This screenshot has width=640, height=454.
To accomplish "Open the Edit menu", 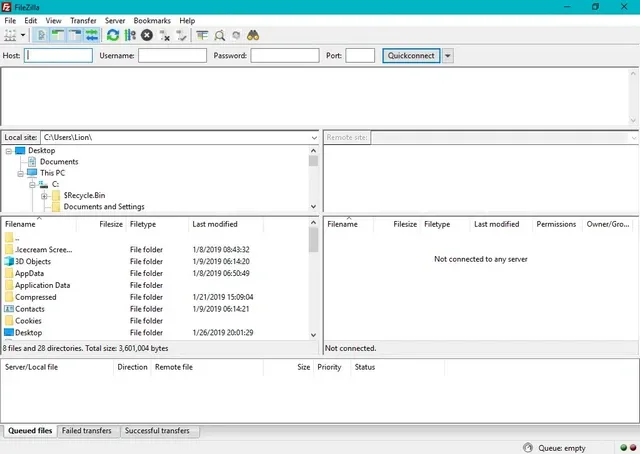I will click(x=31, y=21).
